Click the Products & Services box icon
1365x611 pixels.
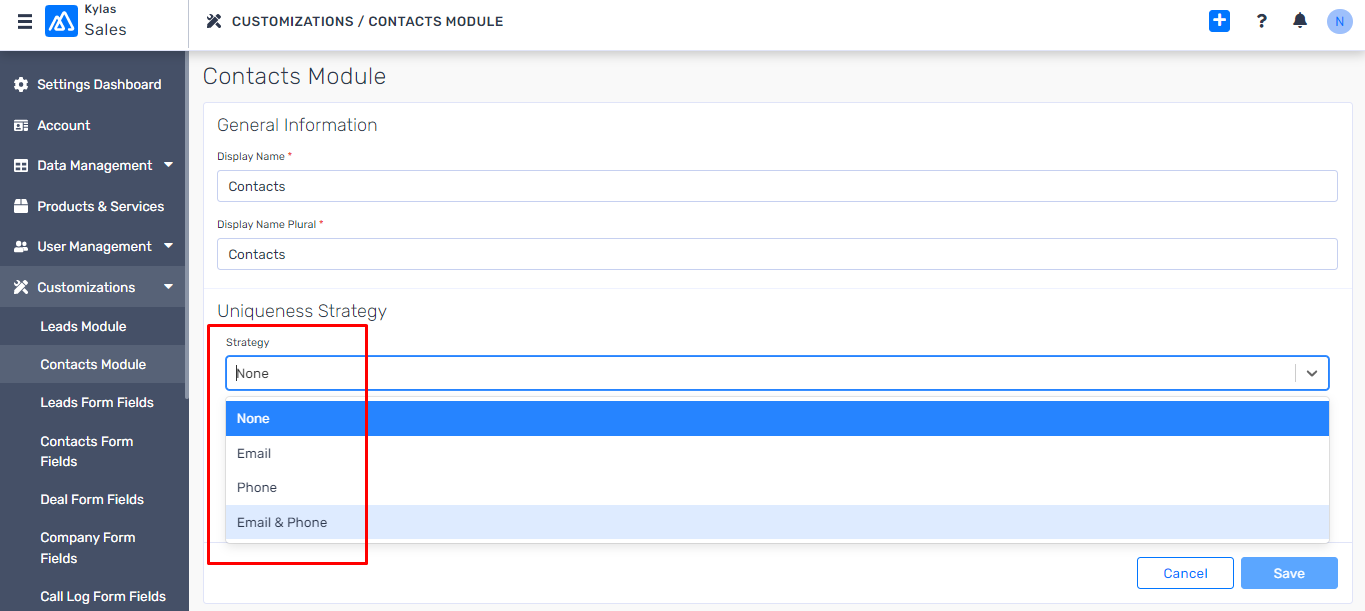point(21,206)
